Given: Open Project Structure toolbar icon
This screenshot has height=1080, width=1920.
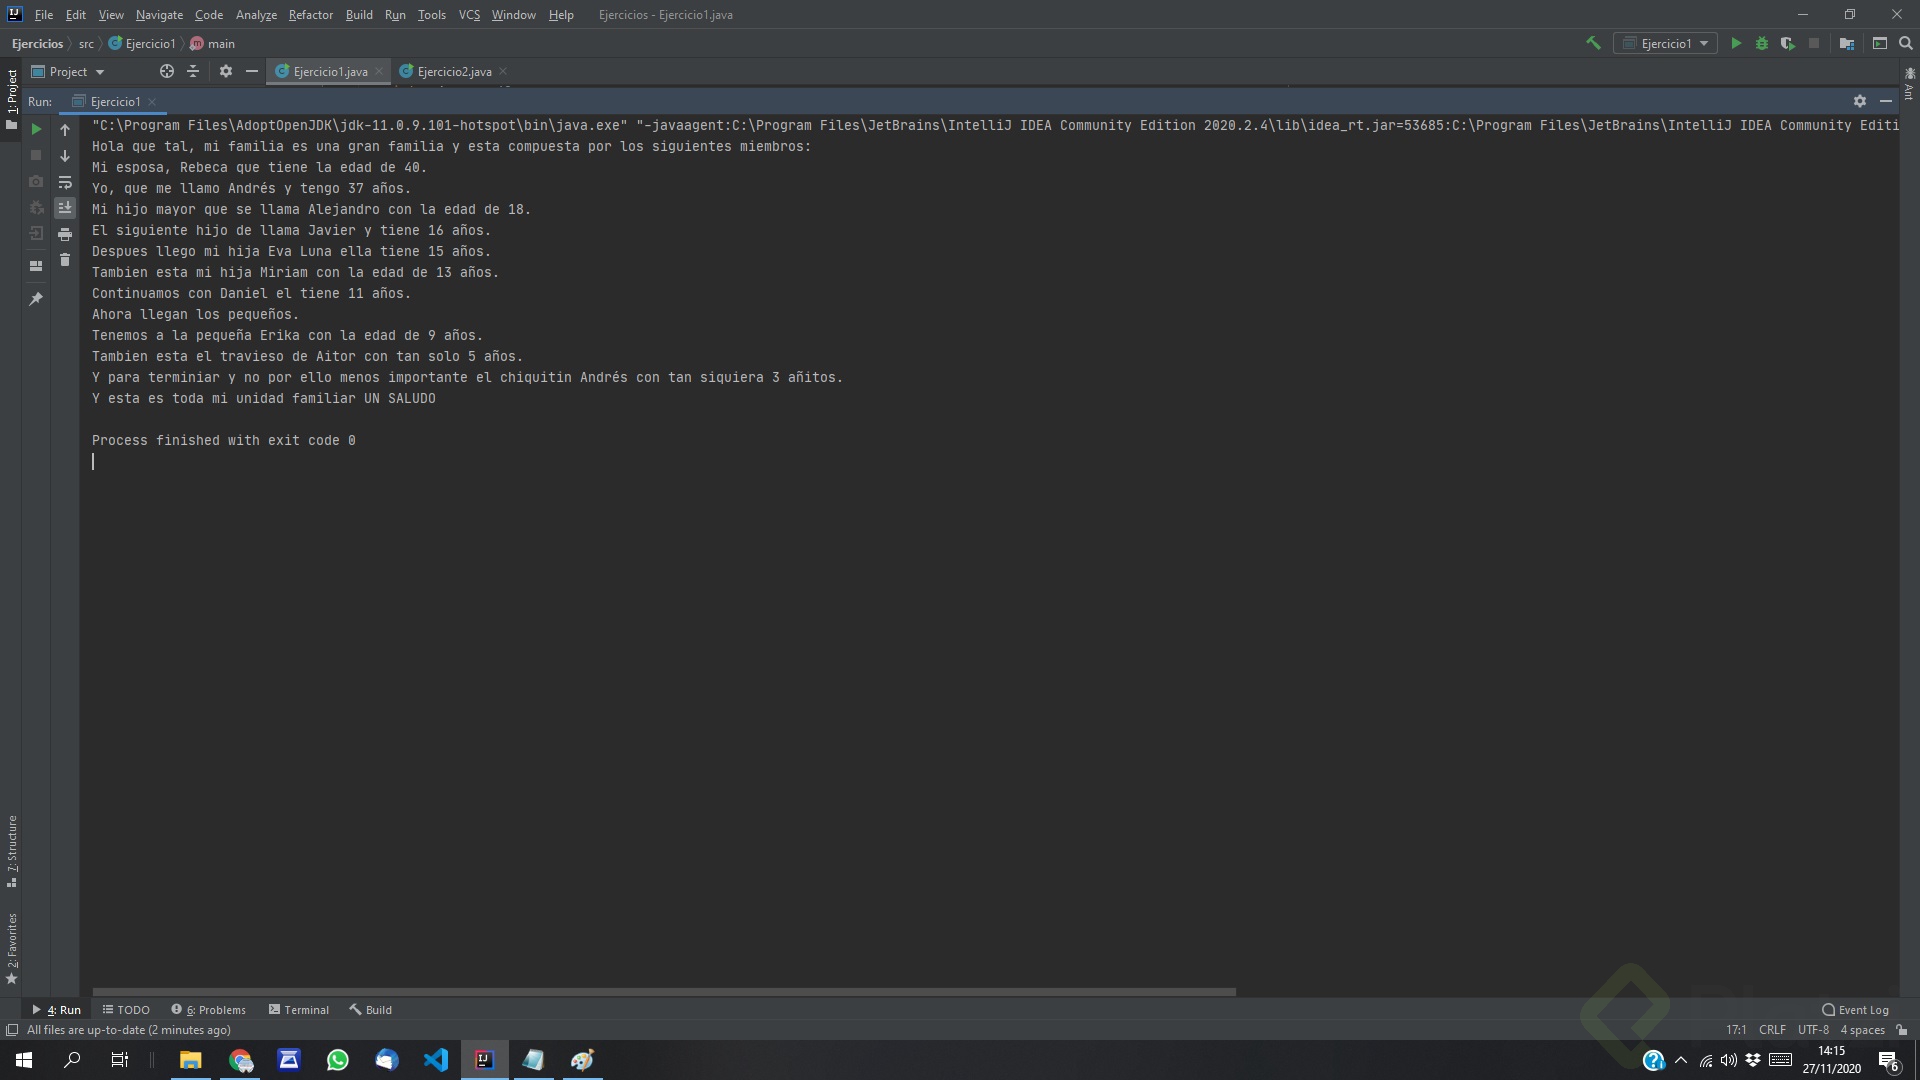Looking at the screenshot, I should (1846, 43).
